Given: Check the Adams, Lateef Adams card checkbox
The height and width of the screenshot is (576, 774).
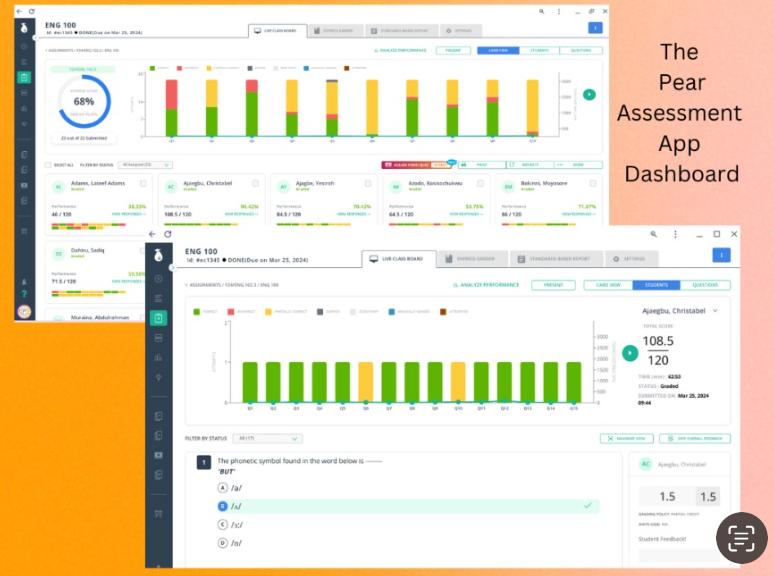Looking at the screenshot, I should 143,183.
